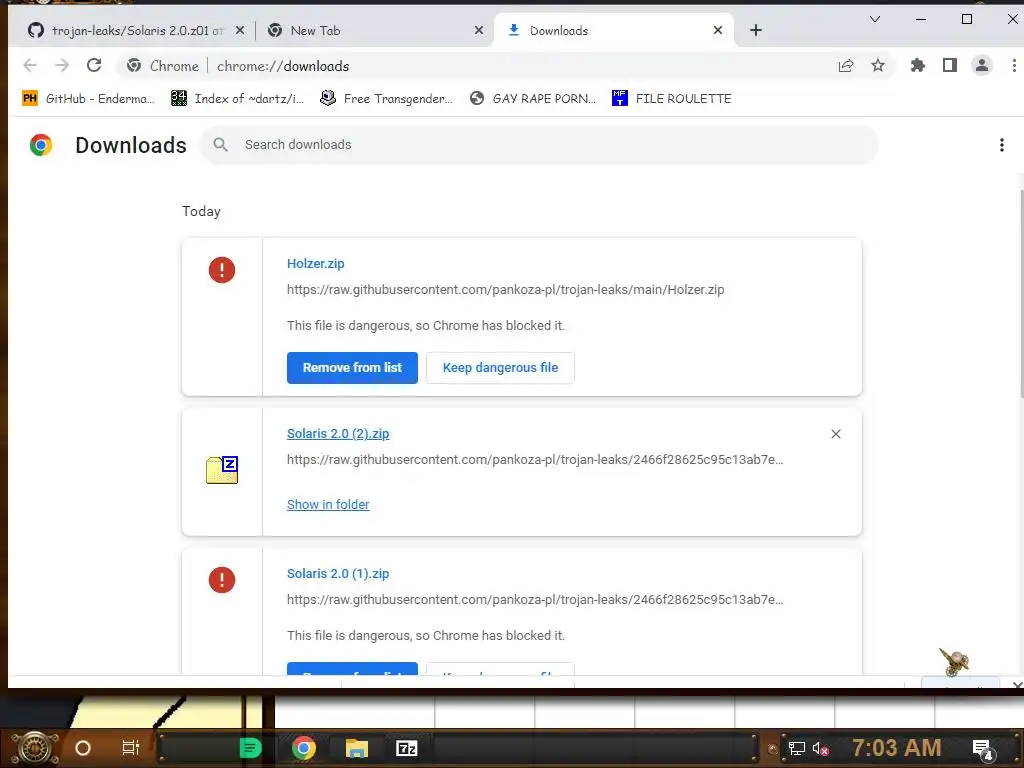
Task: Switch to the New Tab tab
Action: [315, 30]
